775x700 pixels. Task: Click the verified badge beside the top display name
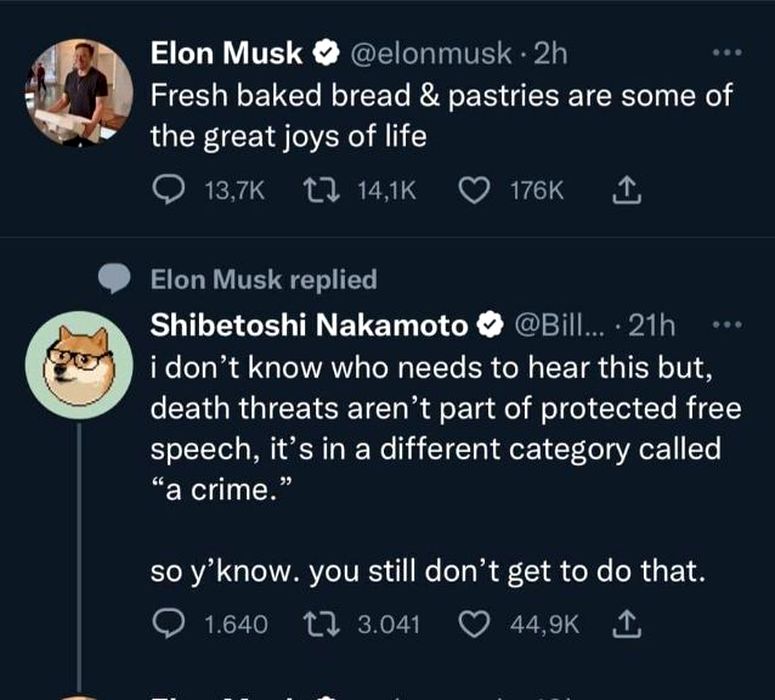click(x=328, y=54)
